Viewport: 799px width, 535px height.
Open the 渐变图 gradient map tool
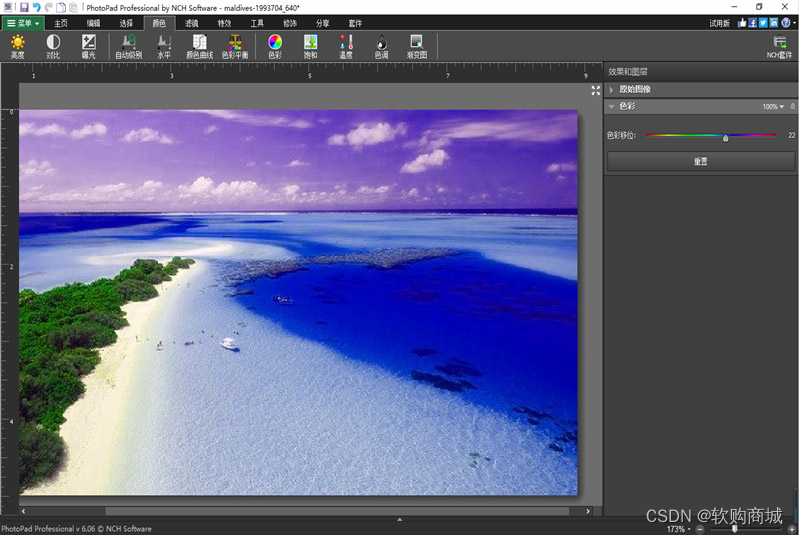(x=417, y=46)
